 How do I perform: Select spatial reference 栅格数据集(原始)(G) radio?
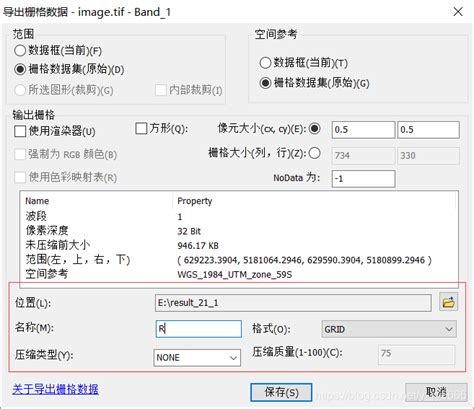[265, 83]
